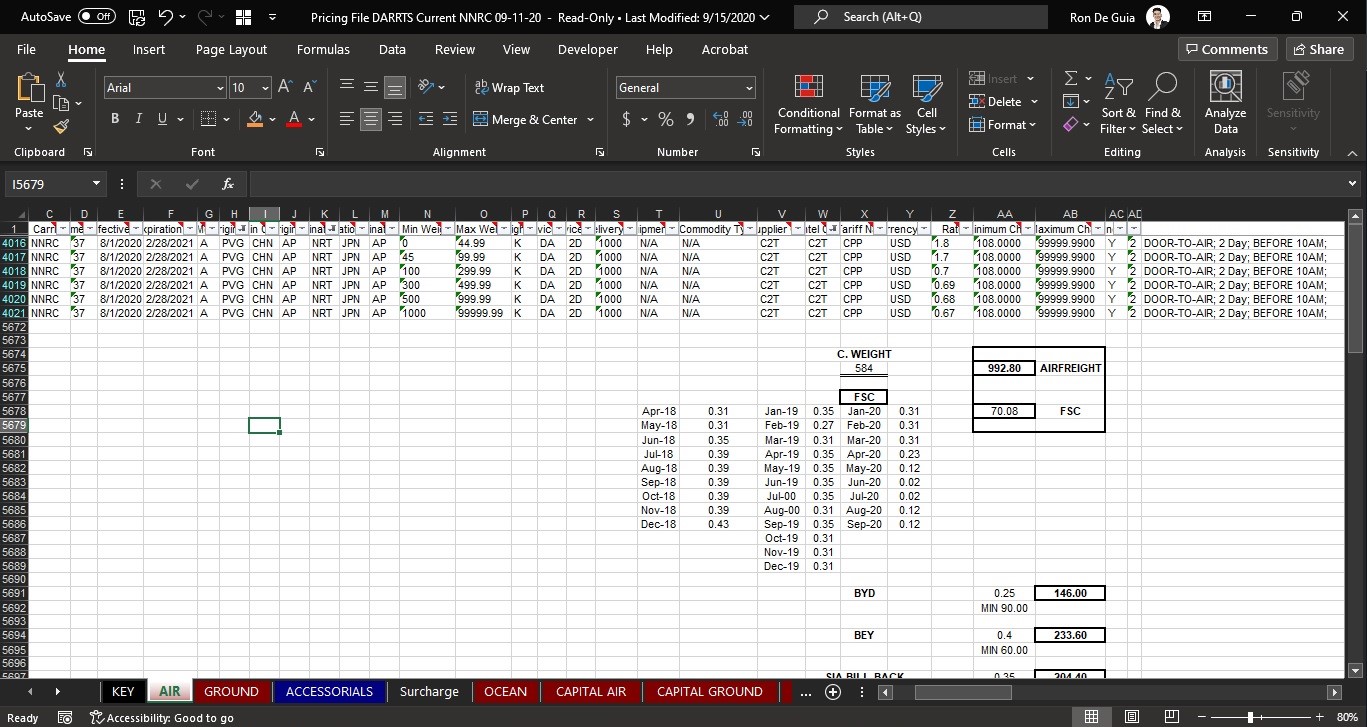
Task: Switch to the ACCESSORIALS sheet tab
Action: pos(329,692)
